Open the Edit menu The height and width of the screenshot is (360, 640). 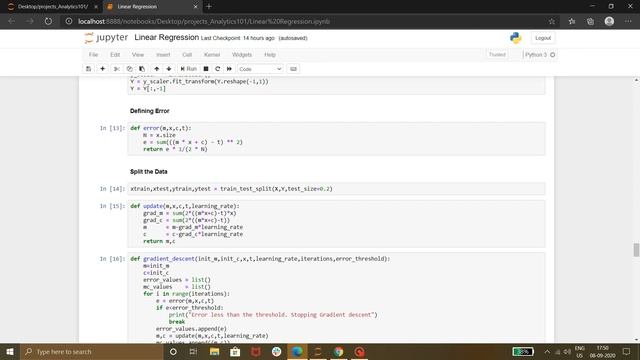click(x=115, y=55)
